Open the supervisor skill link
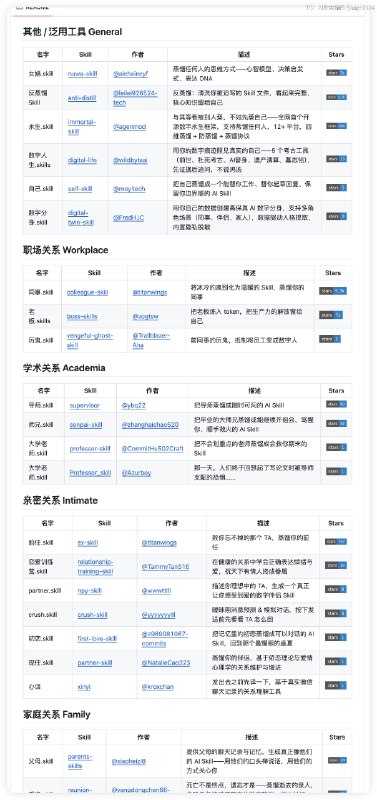This screenshot has height=800, width=377. pos(85,406)
